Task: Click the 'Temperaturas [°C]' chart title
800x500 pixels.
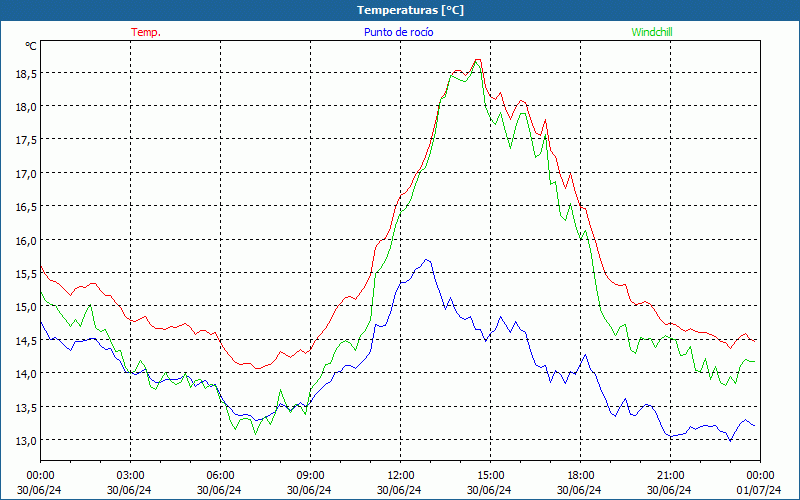Action: click(410, 10)
